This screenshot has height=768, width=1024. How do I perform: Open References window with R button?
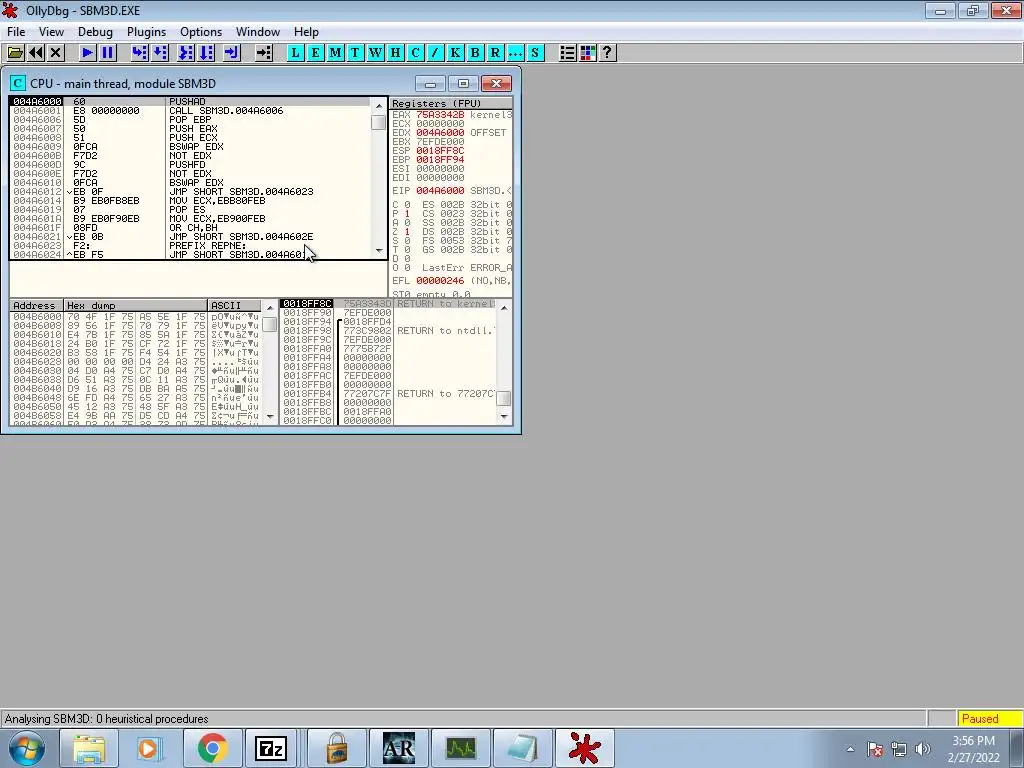[495, 53]
